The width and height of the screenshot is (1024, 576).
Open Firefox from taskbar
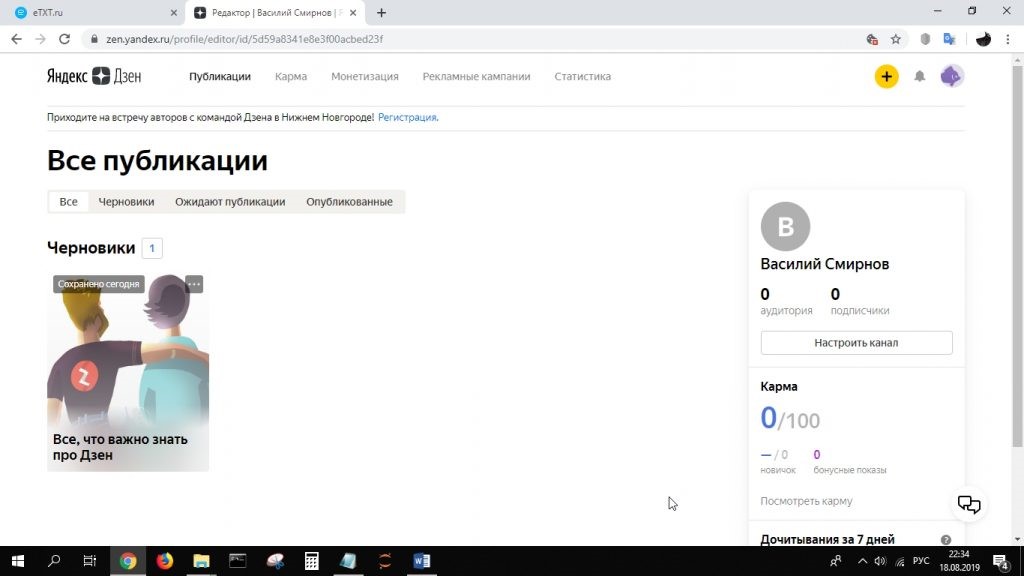pos(165,561)
